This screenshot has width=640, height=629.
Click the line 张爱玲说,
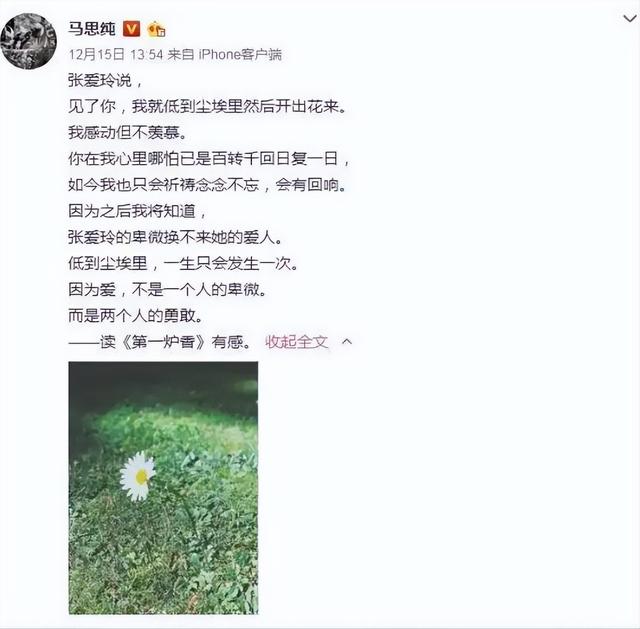(105, 80)
